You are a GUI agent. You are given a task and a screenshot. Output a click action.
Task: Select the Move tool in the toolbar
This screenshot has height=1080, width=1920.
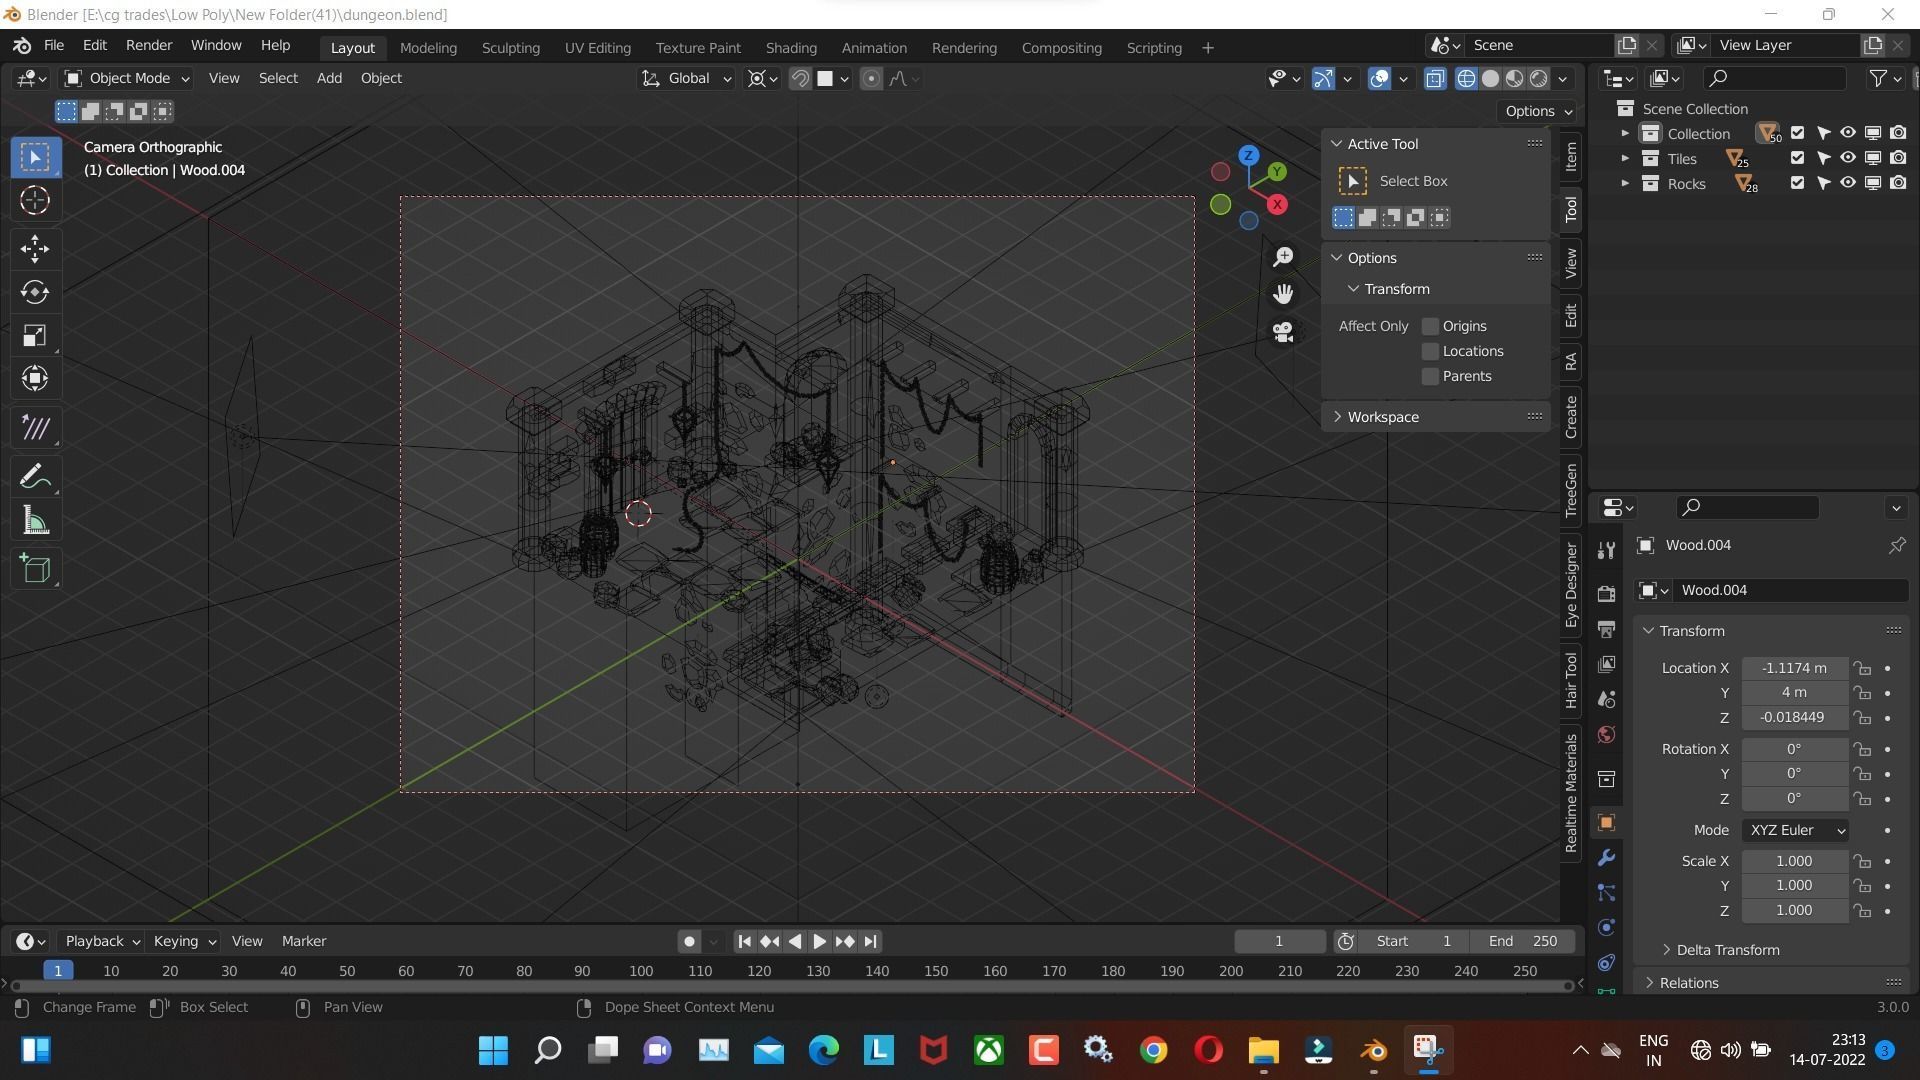(34, 248)
